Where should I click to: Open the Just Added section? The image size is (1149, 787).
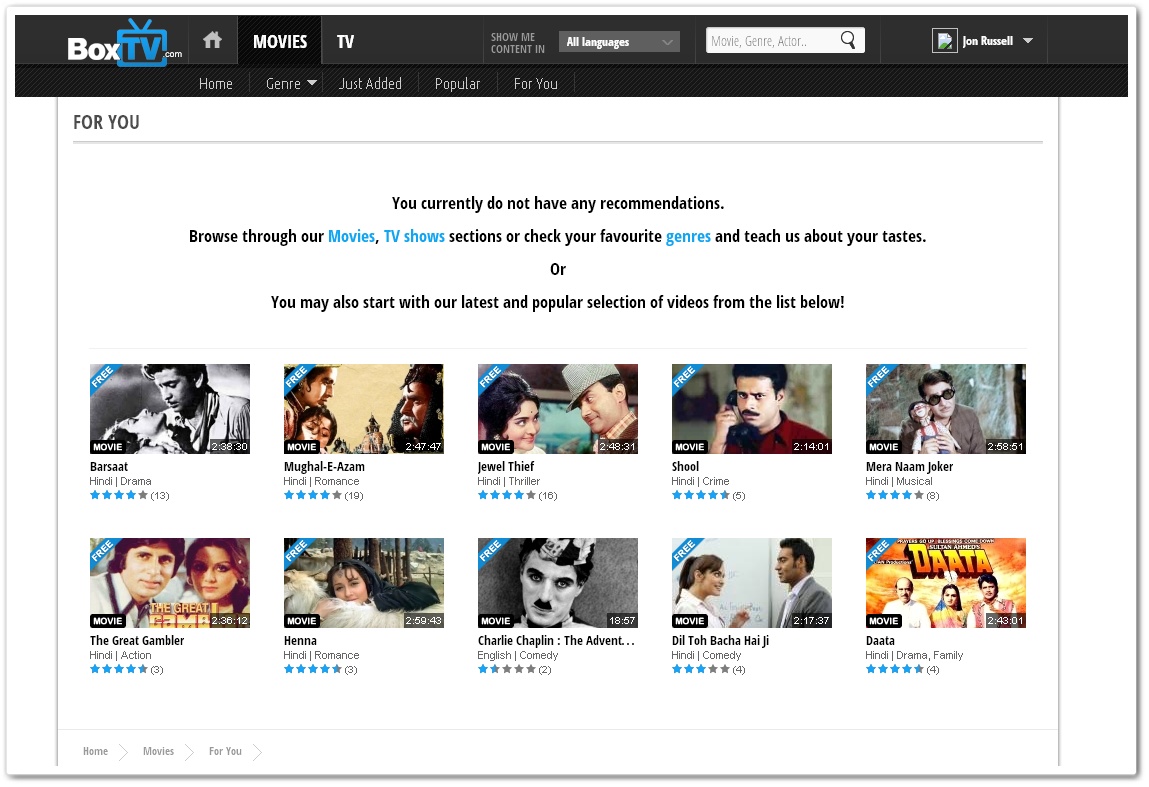coord(370,83)
